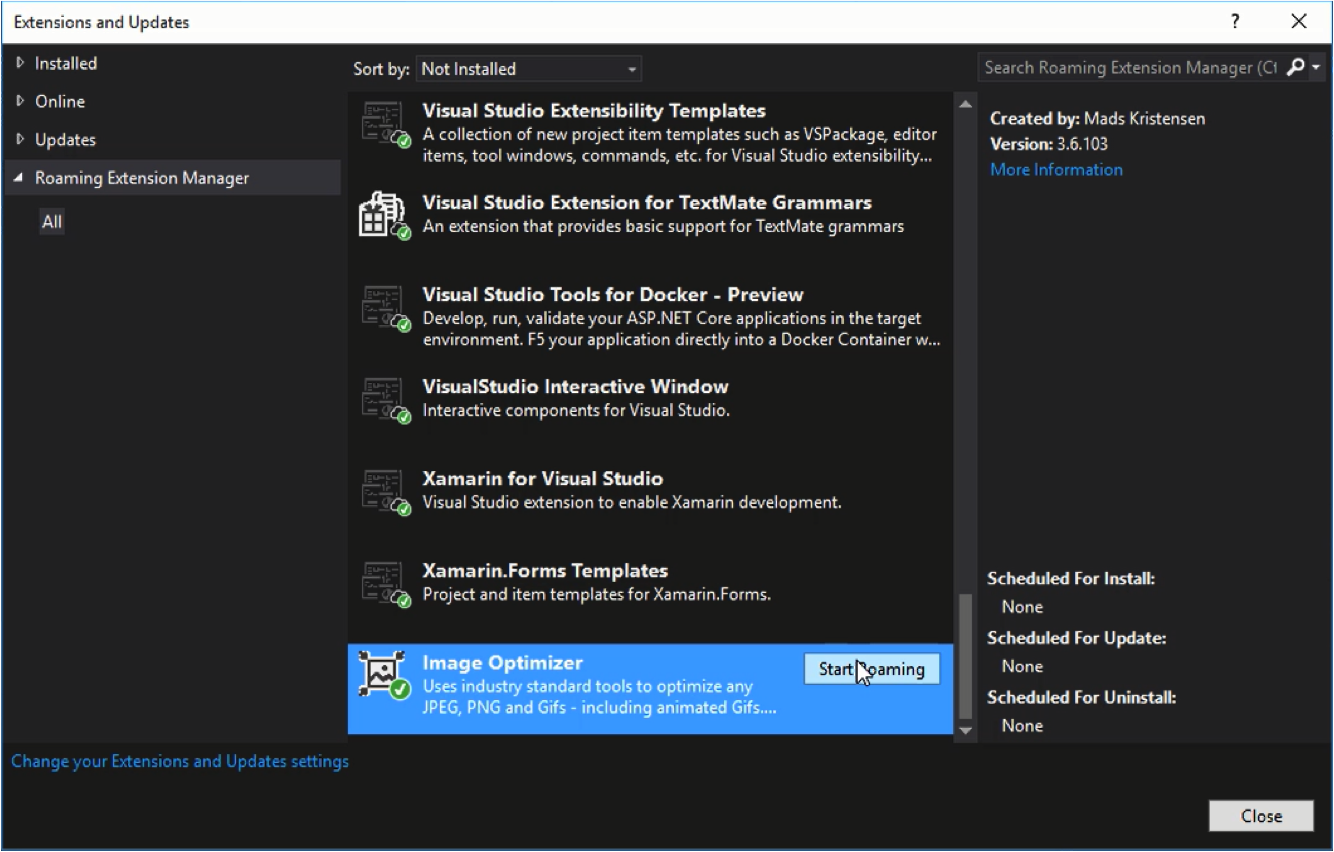
Task: Expand the Online tree node
Action: click(20, 101)
